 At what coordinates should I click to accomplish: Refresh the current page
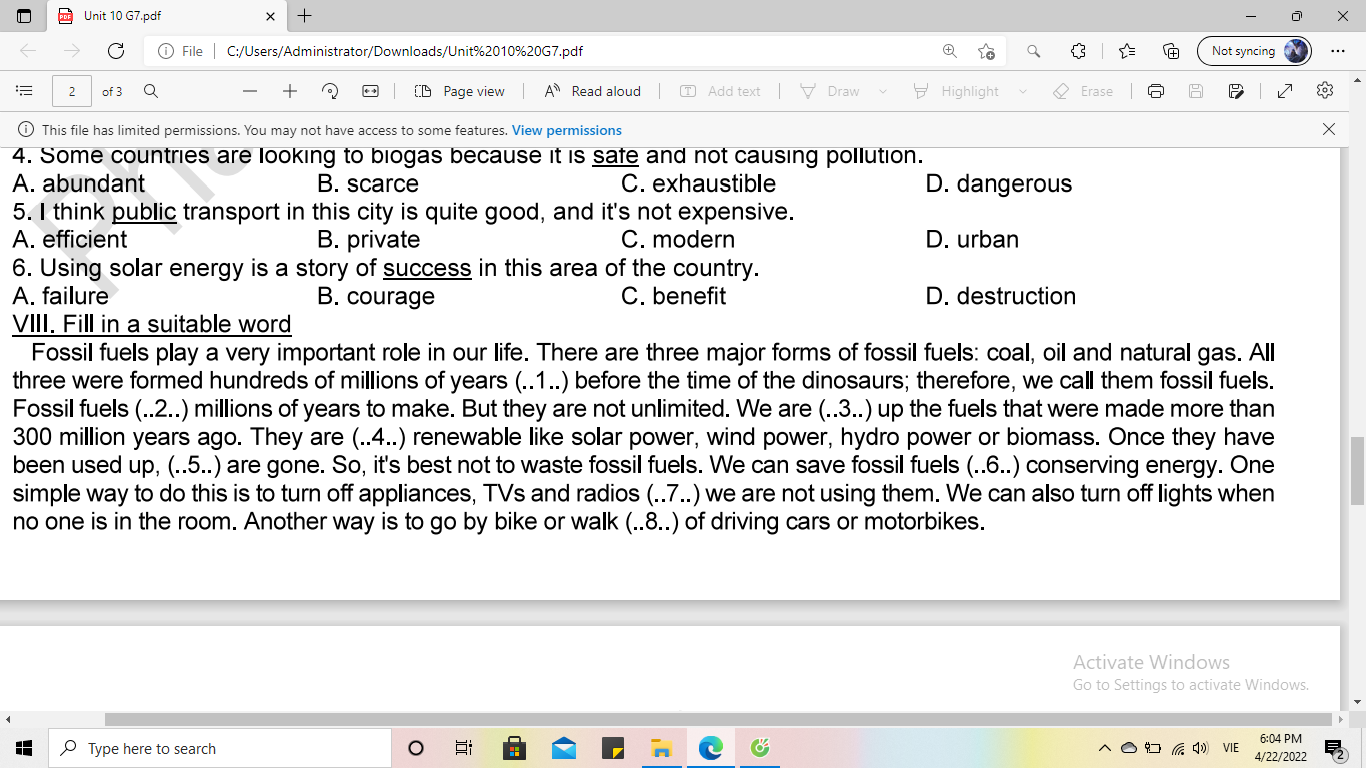116,51
